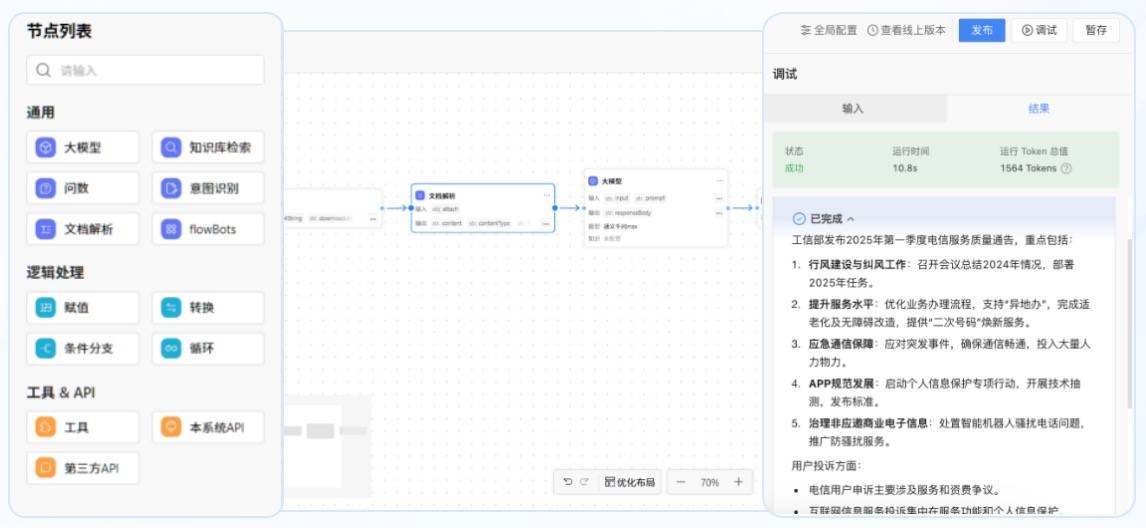Click the 用户投诉方面 text line
This screenshot has width=1146, height=528.
tap(826, 465)
